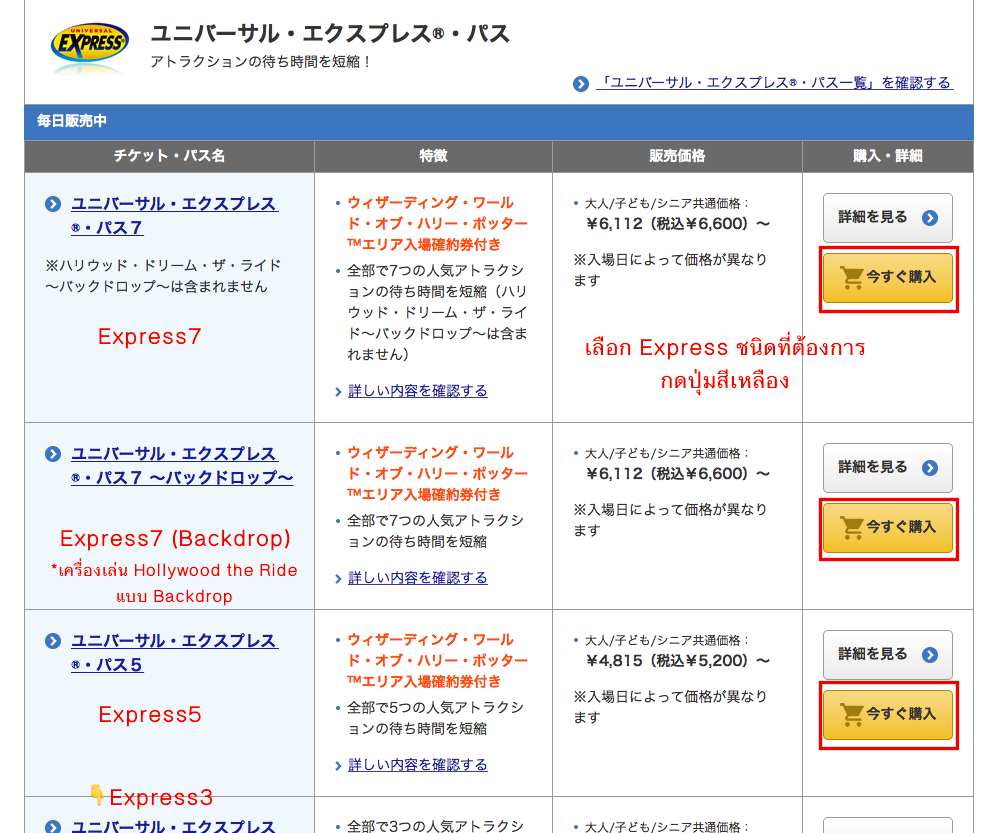Click the 購入・詳細 column header
Screen dimensions: 991x833
coord(888,156)
